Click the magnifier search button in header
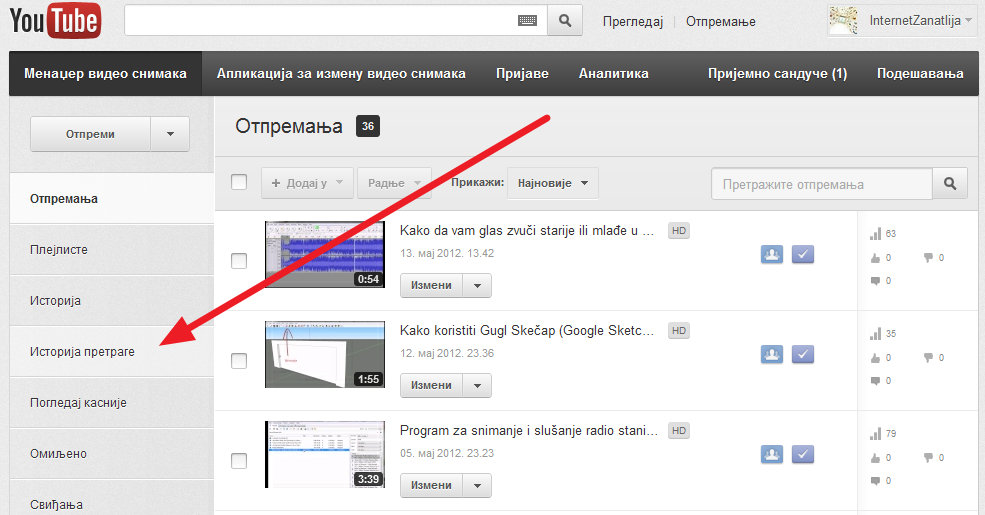This screenshot has height=515, width=985. click(565, 20)
